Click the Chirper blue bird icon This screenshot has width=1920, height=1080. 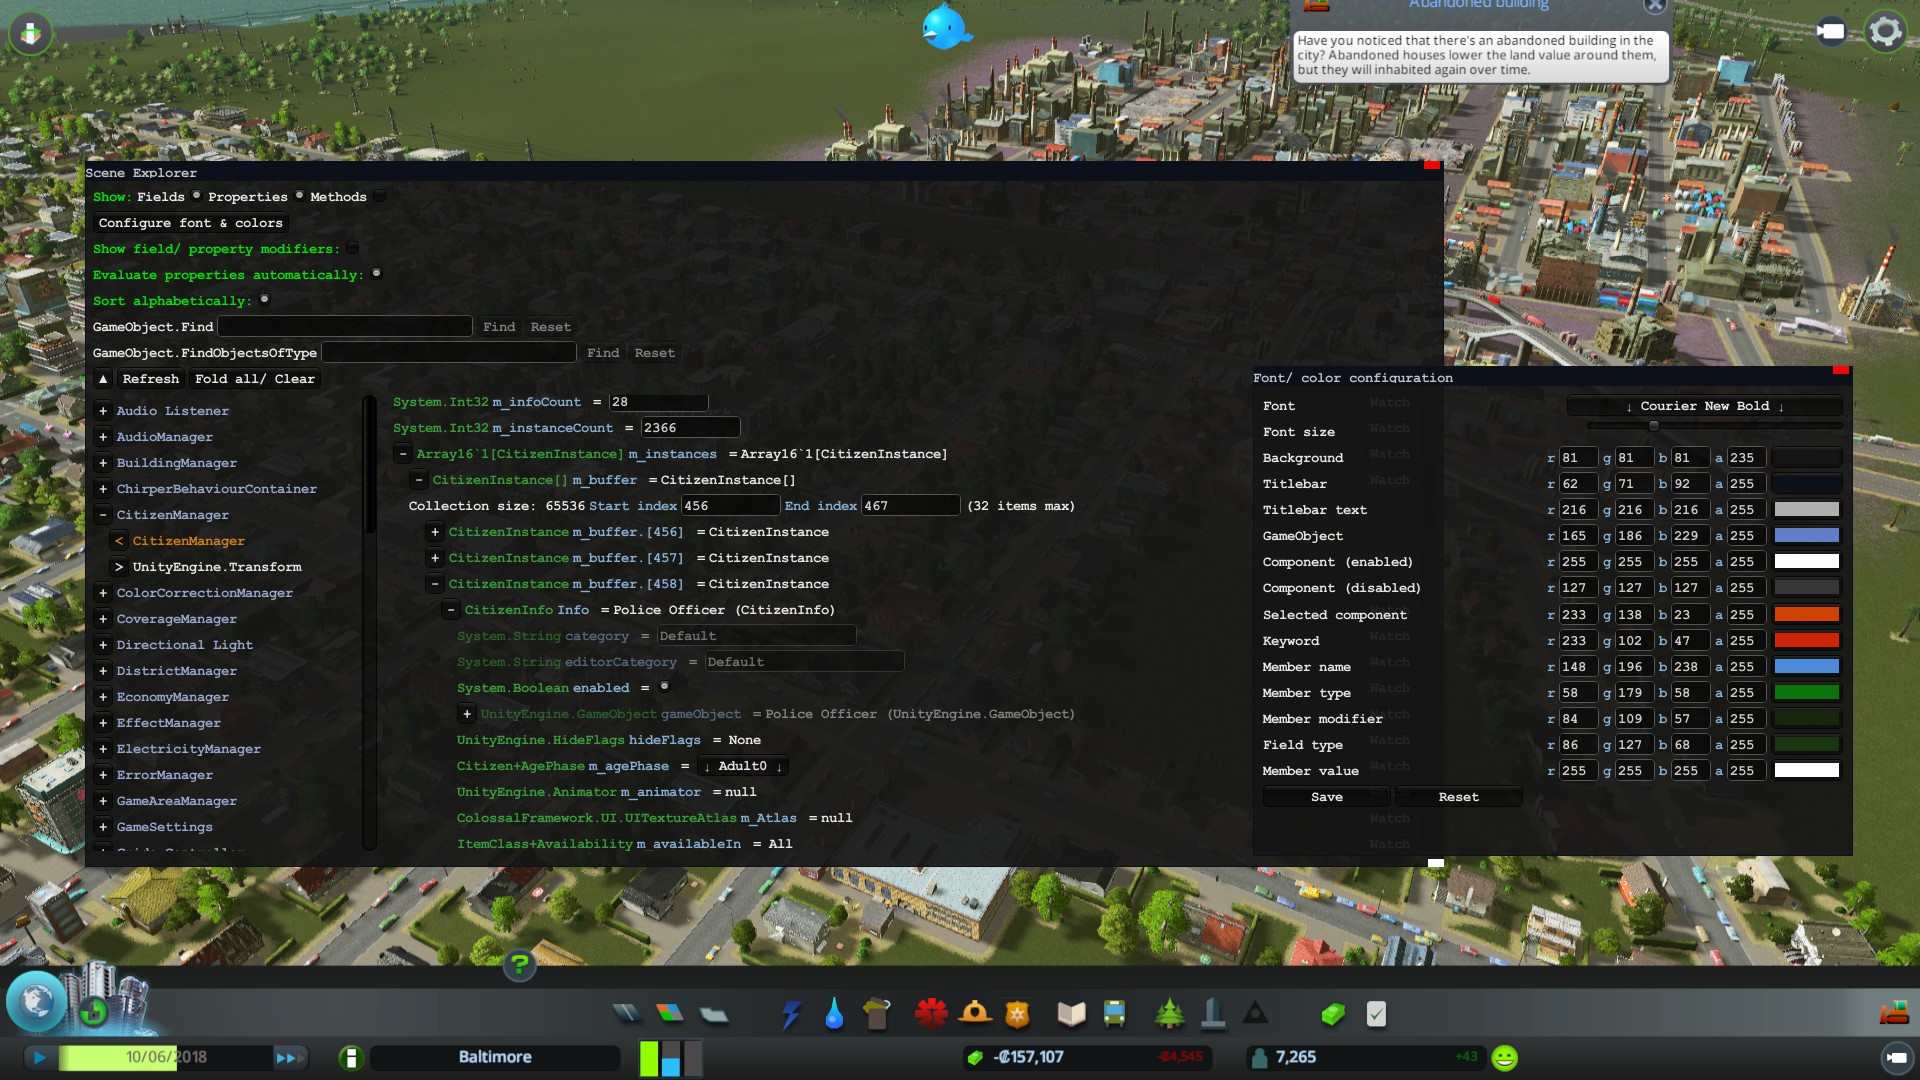point(945,27)
